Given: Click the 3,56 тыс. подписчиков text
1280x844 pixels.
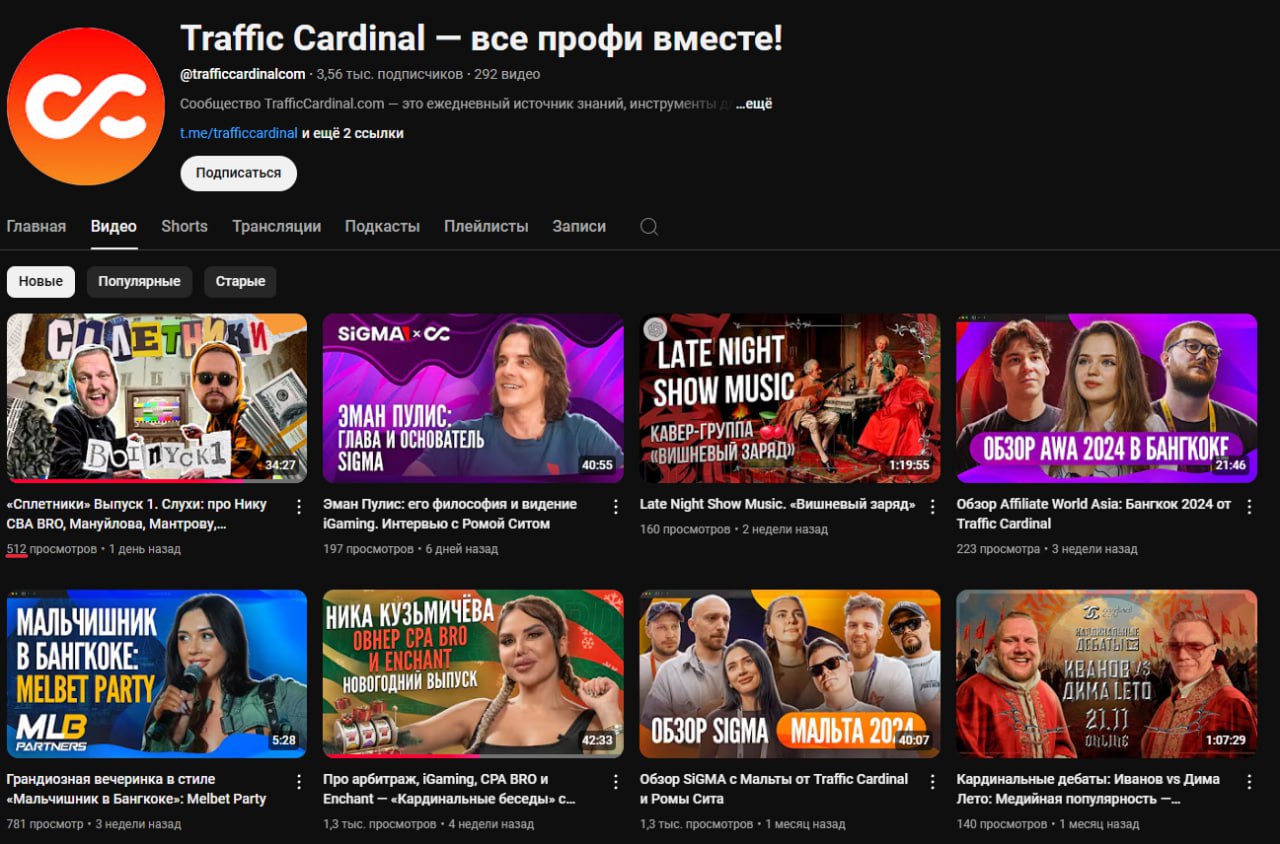Looking at the screenshot, I should tap(390, 74).
